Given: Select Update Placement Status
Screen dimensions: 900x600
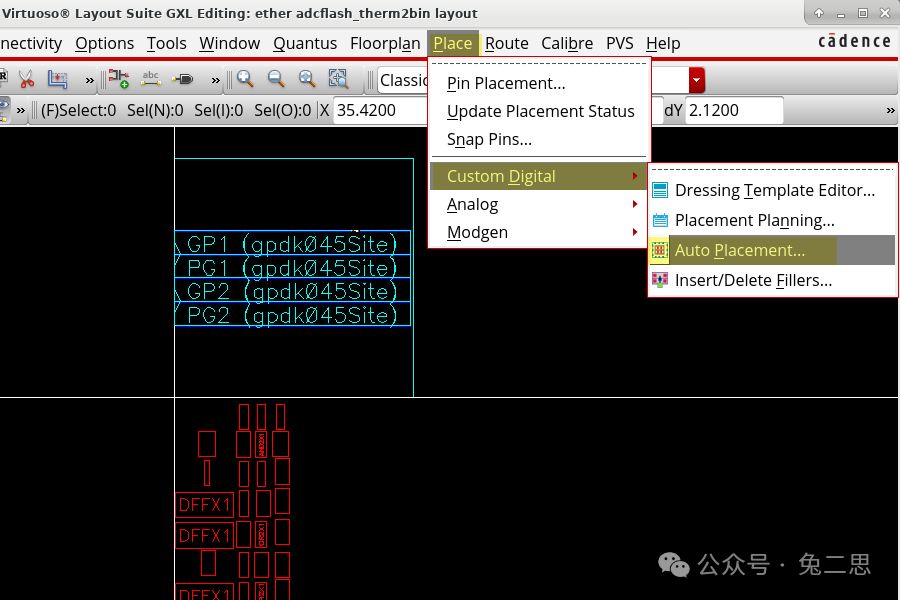Looking at the screenshot, I should point(540,111).
